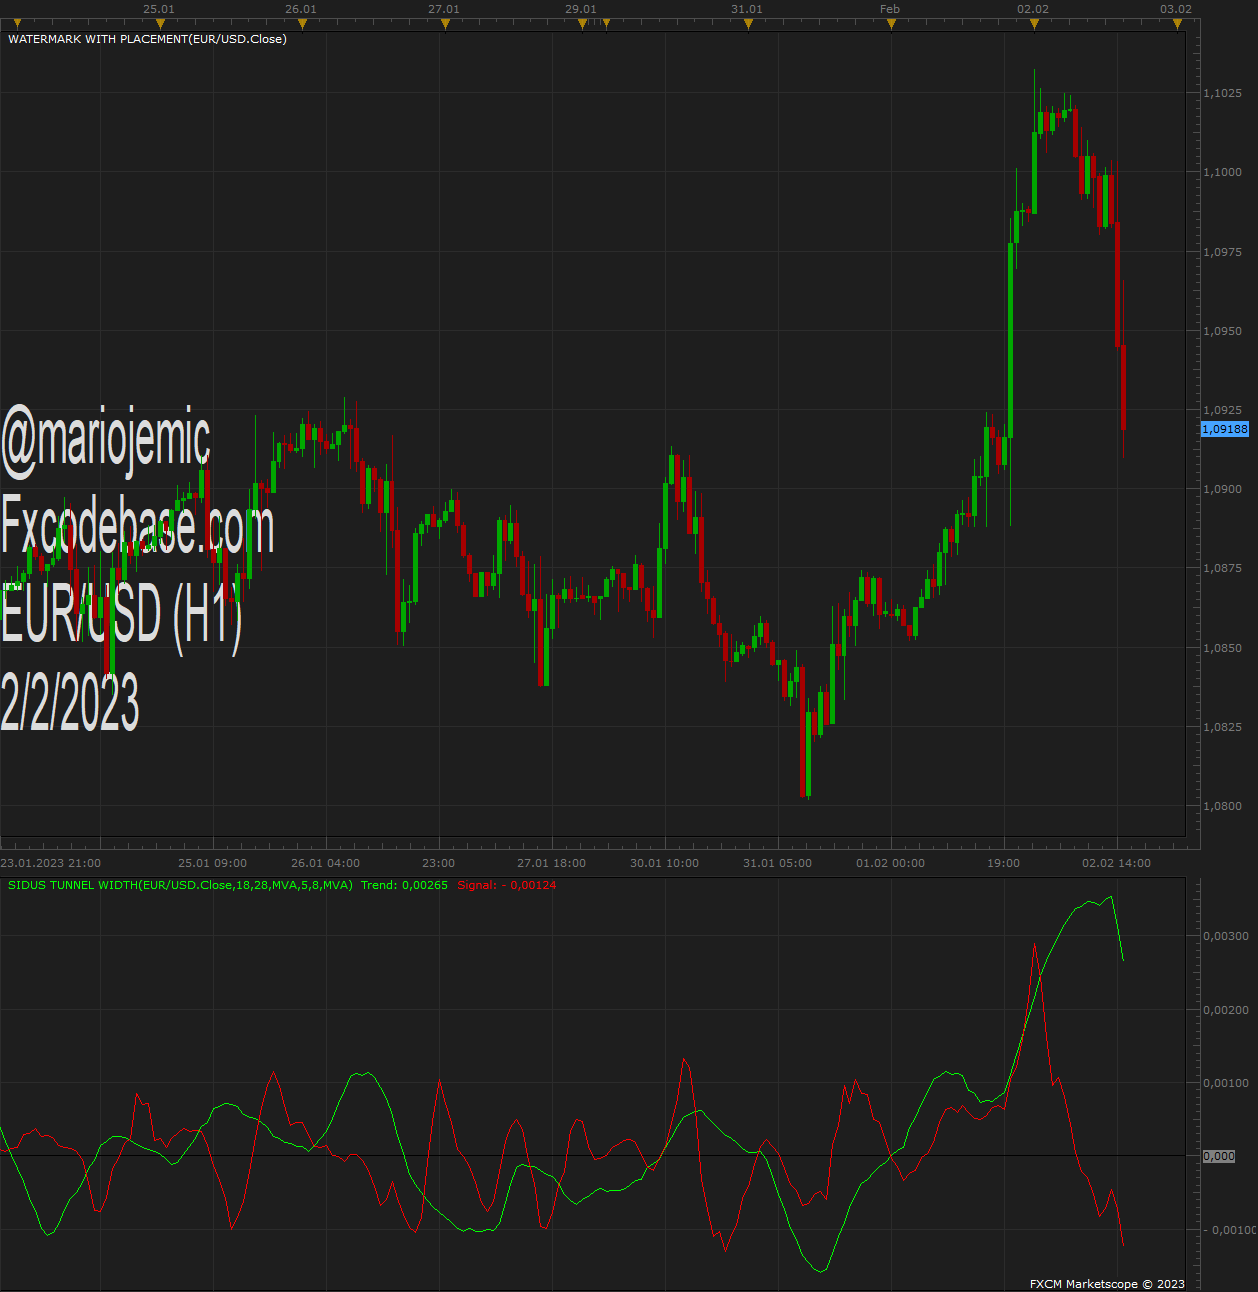1258x1292 pixels.
Task: Click the 0,00200 indicator scale label
Action: [1226, 1010]
